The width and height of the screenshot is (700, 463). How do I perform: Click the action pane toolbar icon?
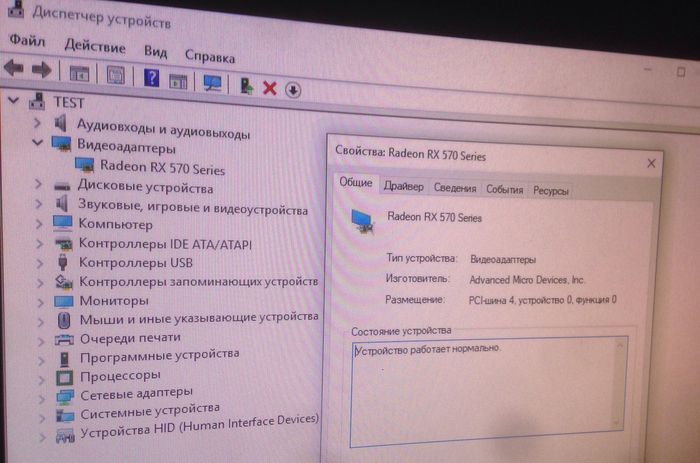click(178, 81)
